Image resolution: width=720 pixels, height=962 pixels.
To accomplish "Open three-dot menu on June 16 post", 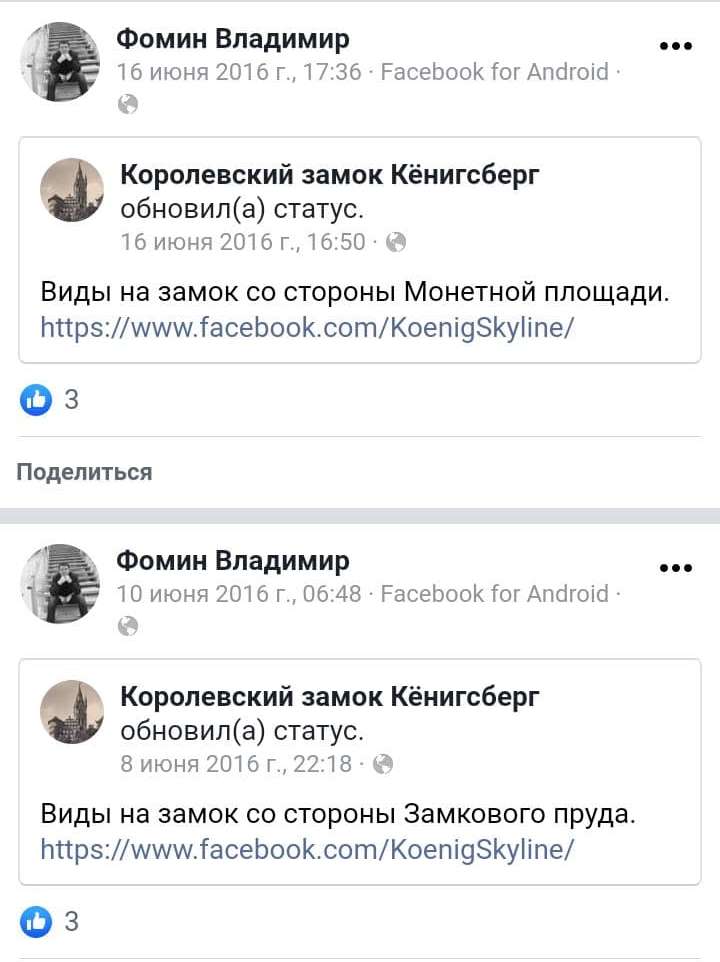I will tap(676, 46).
